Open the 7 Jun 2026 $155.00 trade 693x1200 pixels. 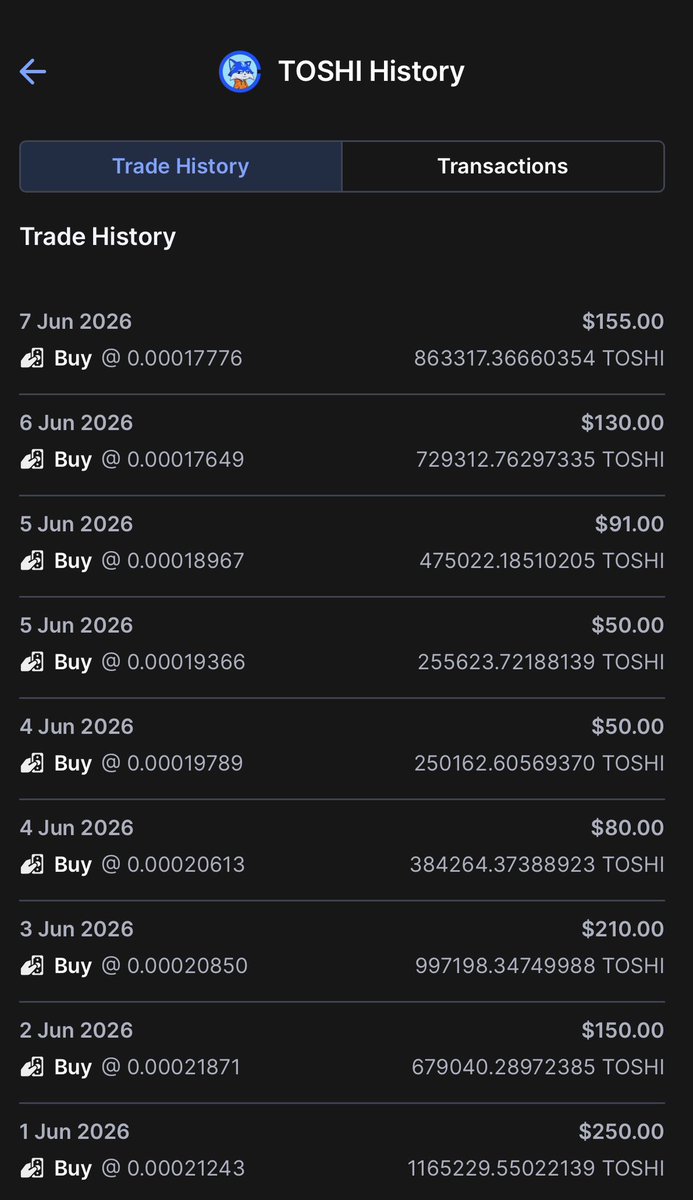point(342,340)
